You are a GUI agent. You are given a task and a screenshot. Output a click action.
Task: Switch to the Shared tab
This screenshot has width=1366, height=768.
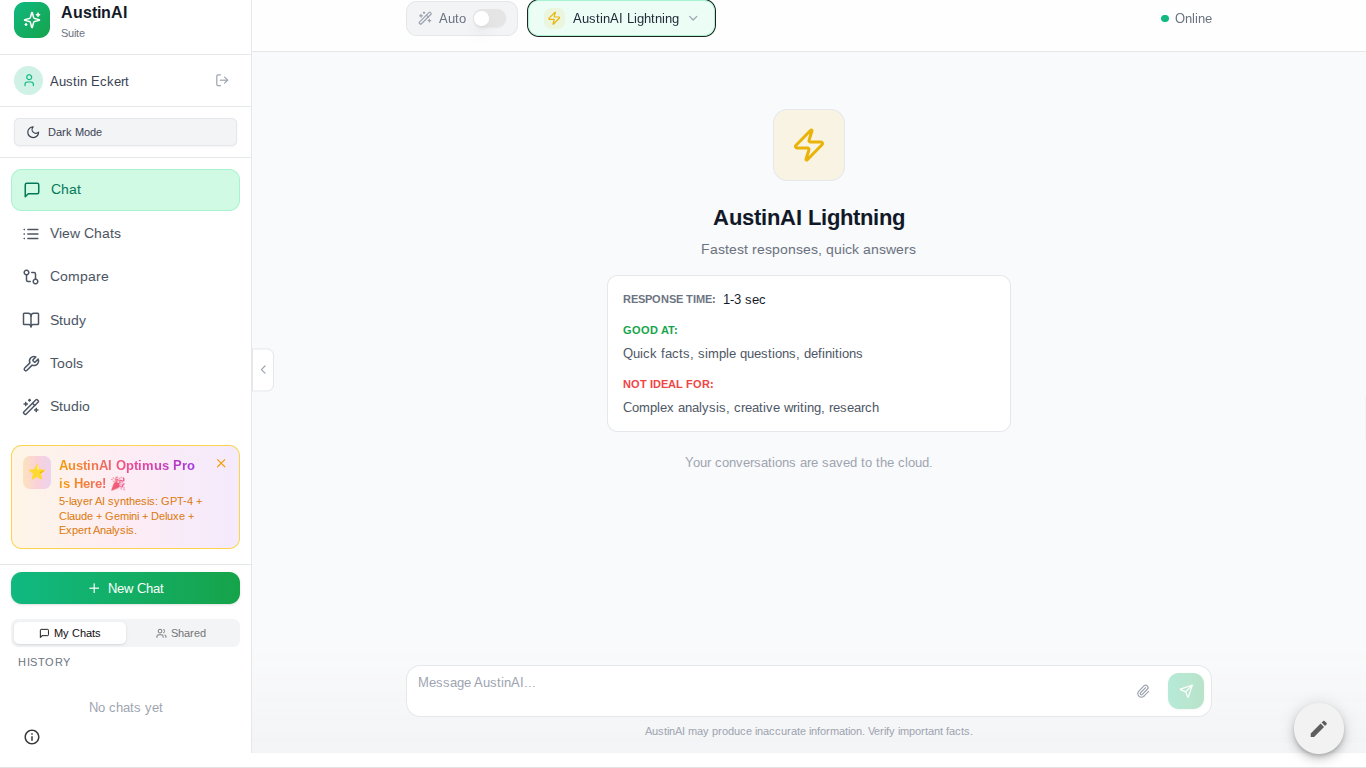point(181,633)
